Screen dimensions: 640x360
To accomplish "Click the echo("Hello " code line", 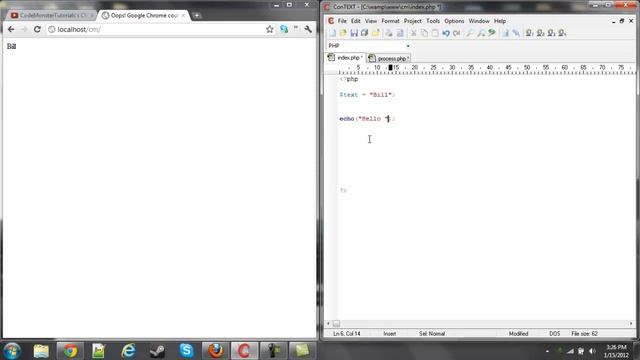I will pyautogui.click(x=367, y=119).
